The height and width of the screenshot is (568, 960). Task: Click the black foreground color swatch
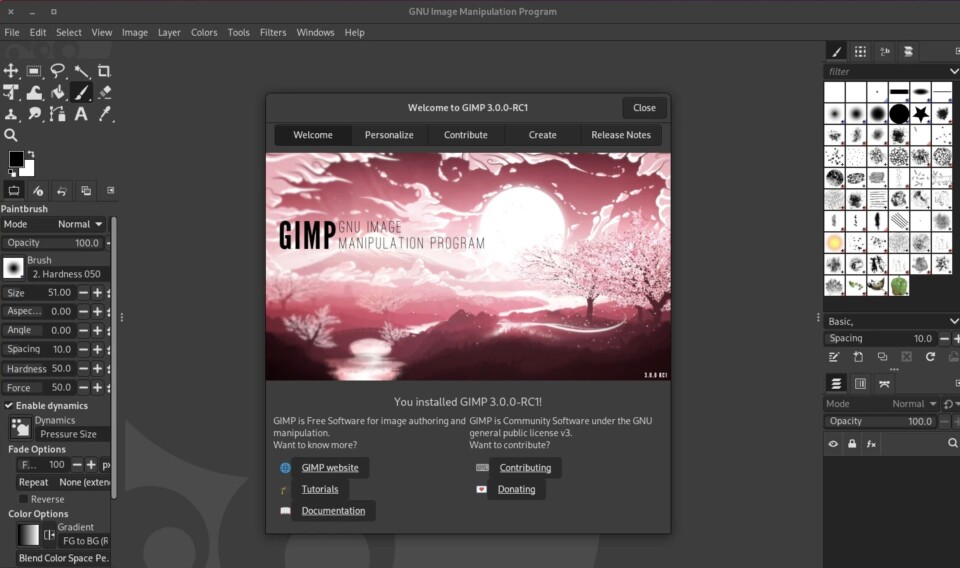(16, 159)
